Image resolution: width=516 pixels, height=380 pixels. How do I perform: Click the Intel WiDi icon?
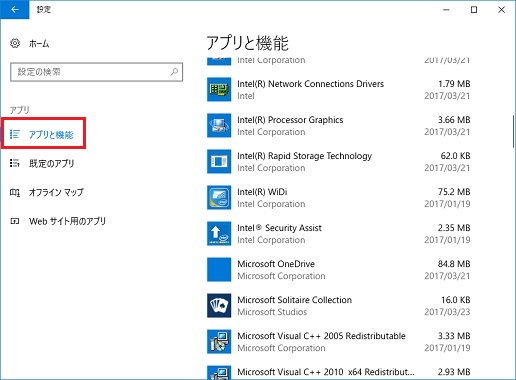coord(219,197)
